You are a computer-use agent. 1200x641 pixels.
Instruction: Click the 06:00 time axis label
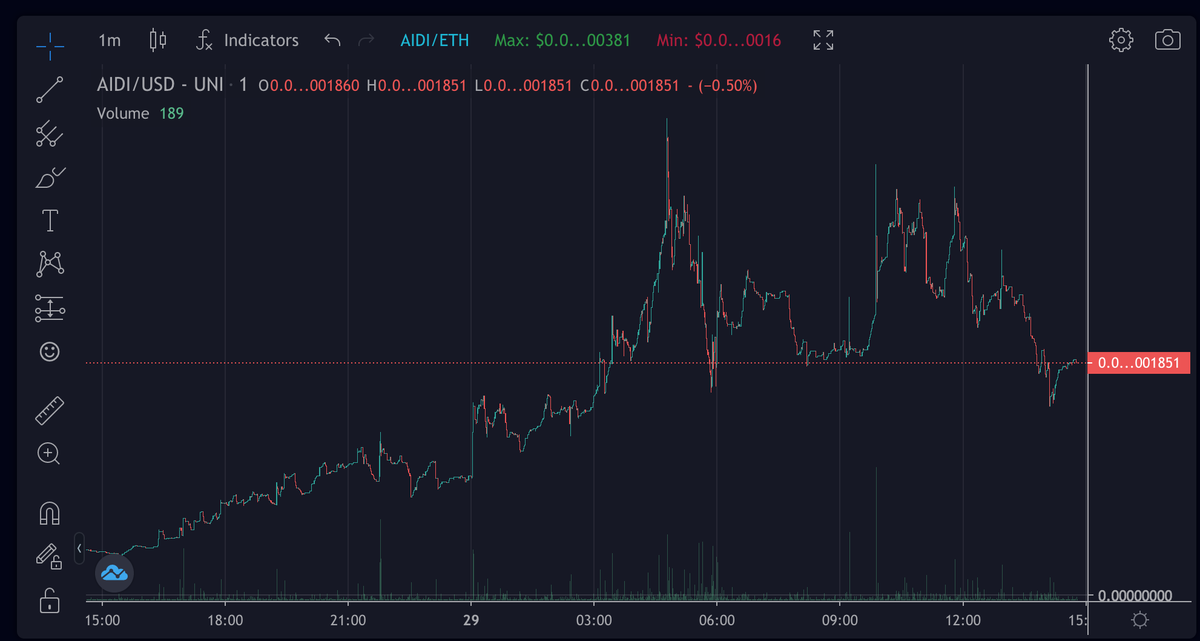717,620
